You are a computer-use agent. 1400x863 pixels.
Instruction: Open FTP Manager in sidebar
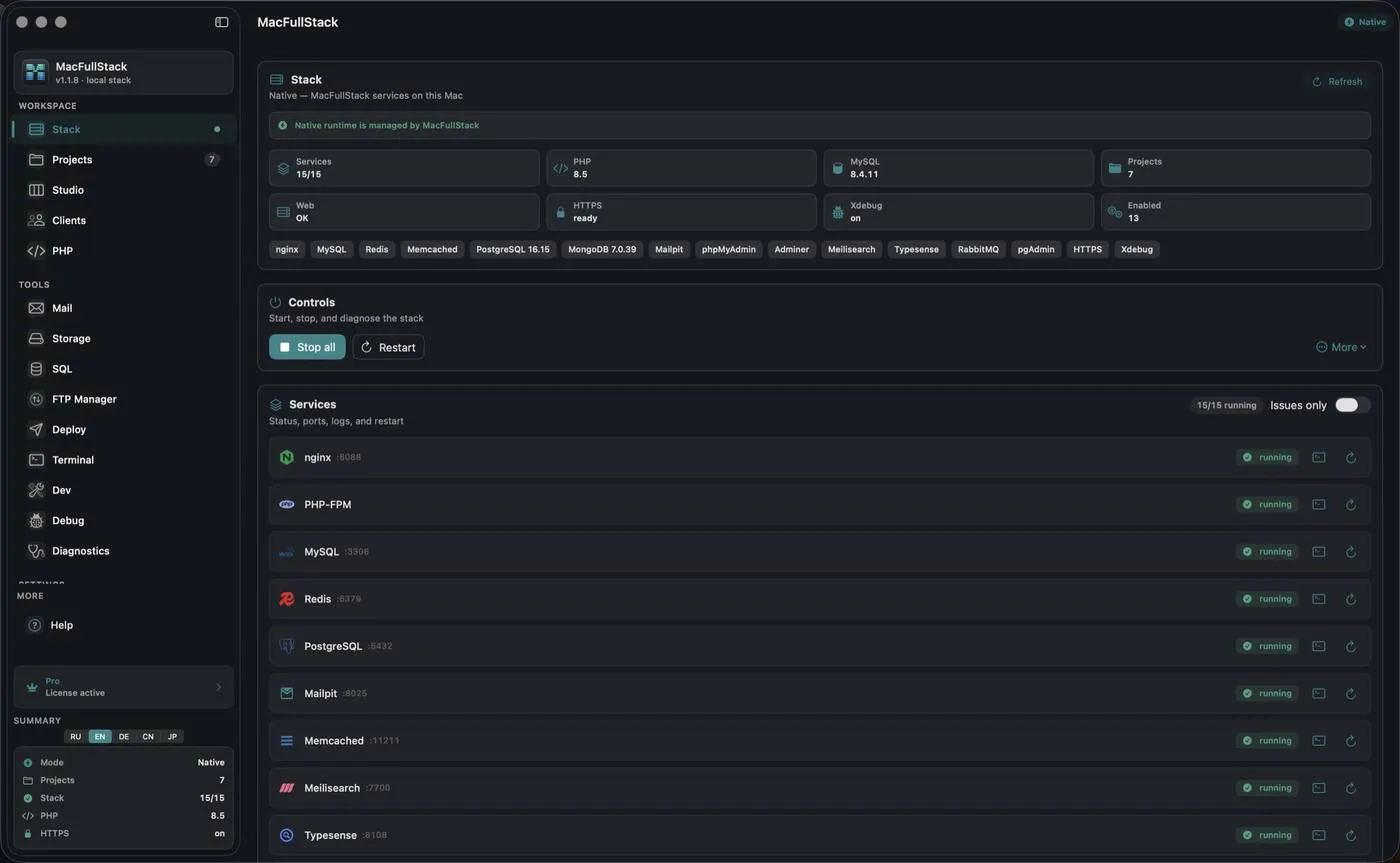[124, 399]
